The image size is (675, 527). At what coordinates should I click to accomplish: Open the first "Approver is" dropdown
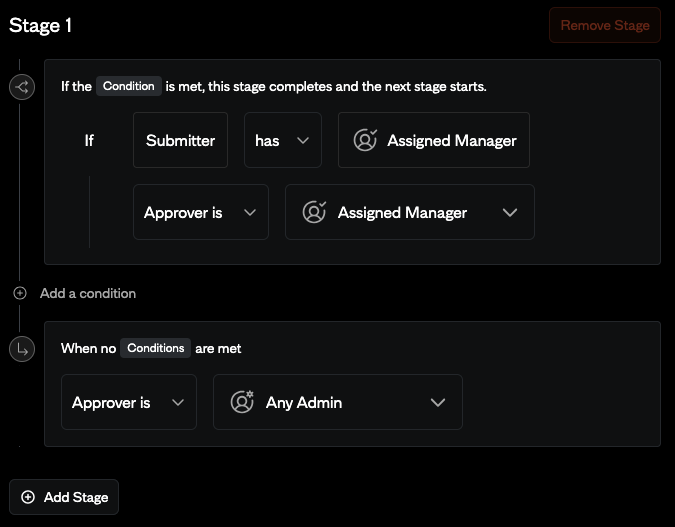point(200,213)
